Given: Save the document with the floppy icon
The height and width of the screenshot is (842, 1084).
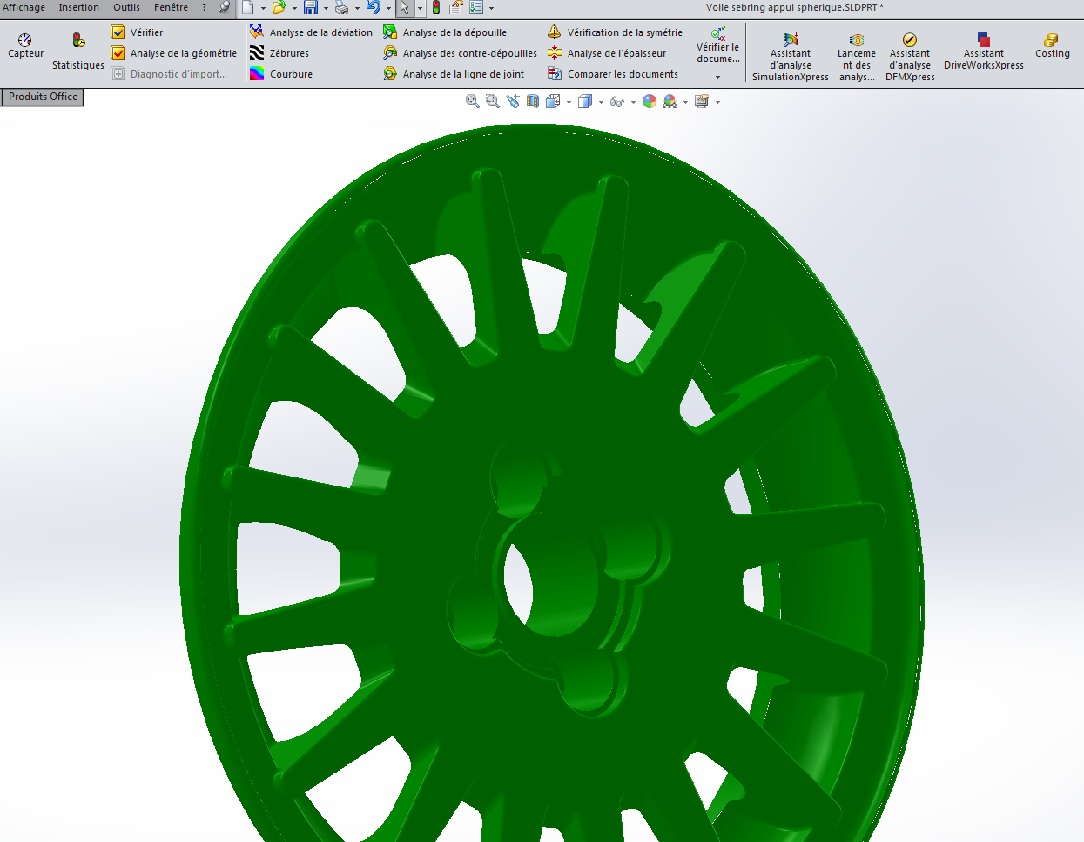Looking at the screenshot, I should tap(311, 8).
